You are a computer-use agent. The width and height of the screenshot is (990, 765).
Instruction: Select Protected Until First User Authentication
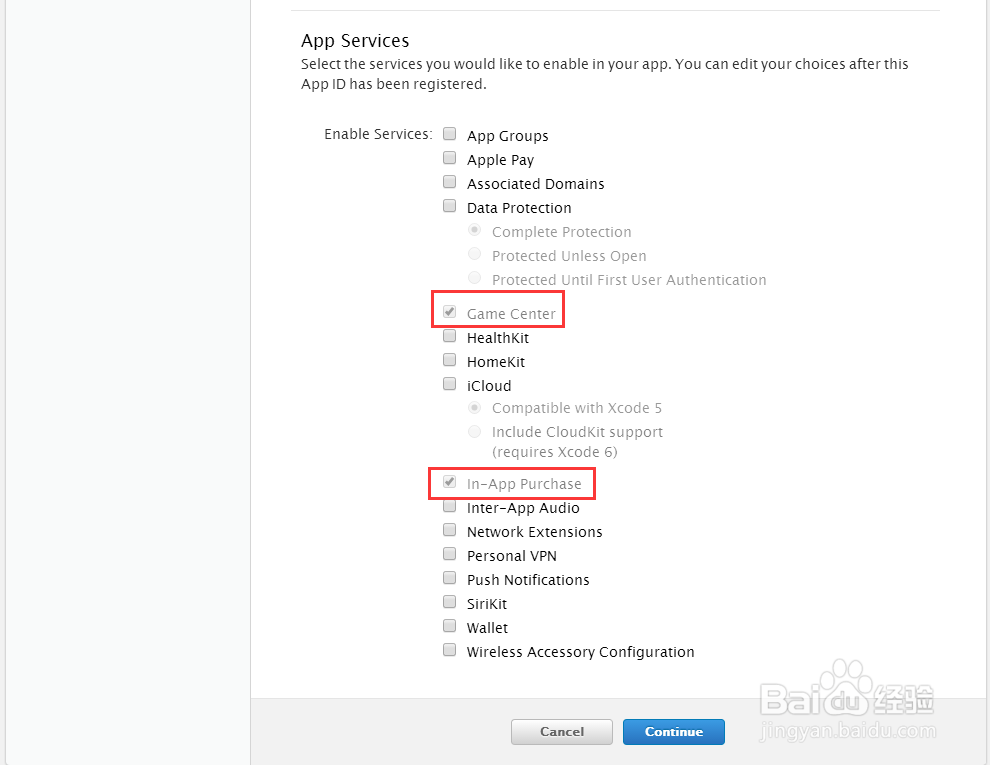[475, 278]
